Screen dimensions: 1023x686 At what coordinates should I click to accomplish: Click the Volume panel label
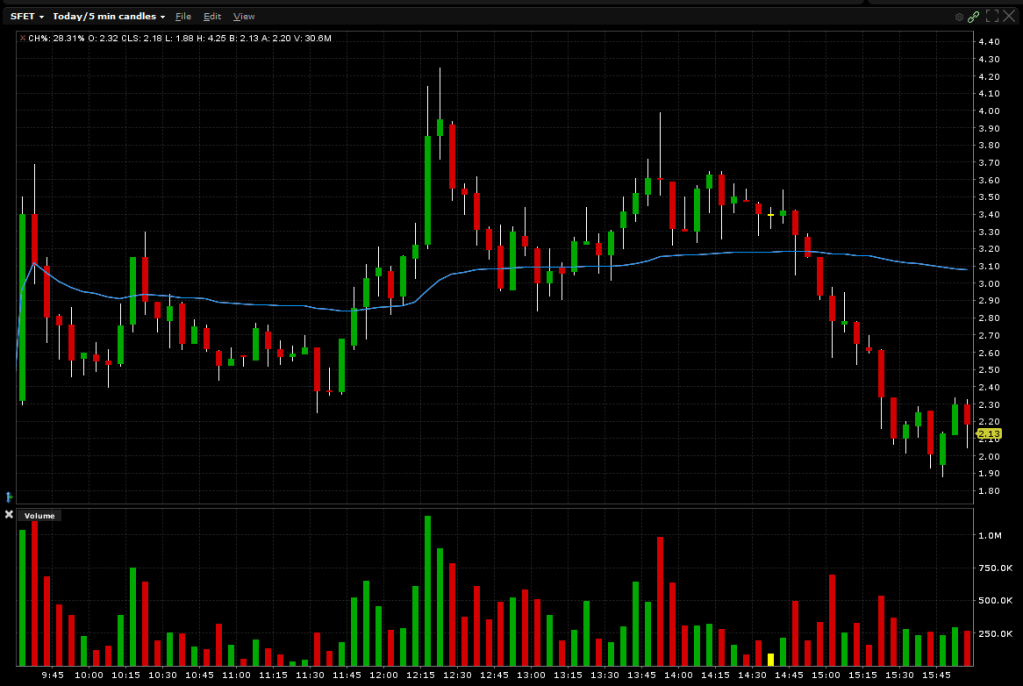click(38, 516)
